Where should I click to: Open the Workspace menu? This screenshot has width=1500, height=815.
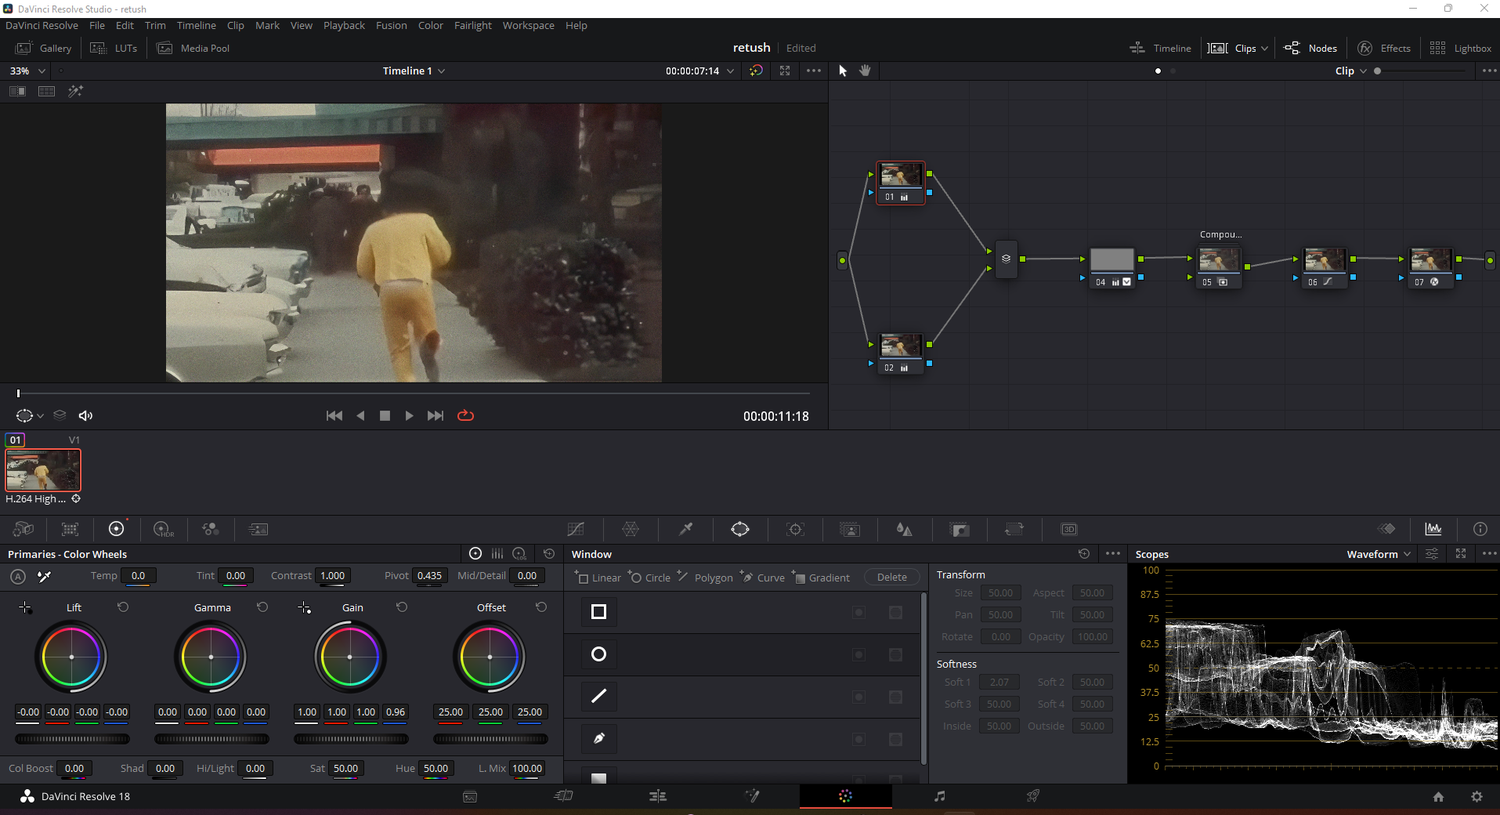528,25
